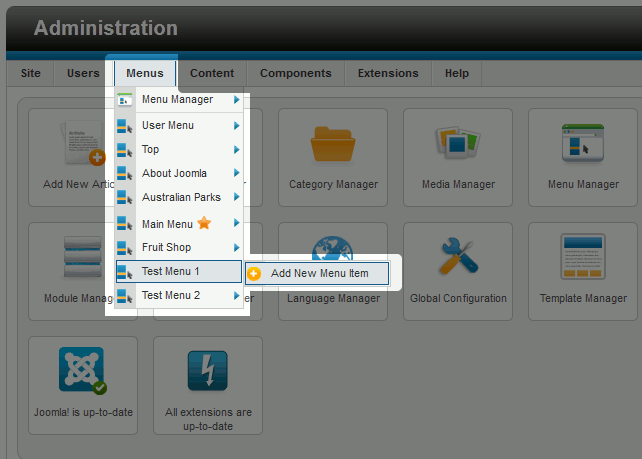The height and width of the screenshot is (459, 642).
Task: Select Fruit Shop menu entry
Action: tap(179, 248)
